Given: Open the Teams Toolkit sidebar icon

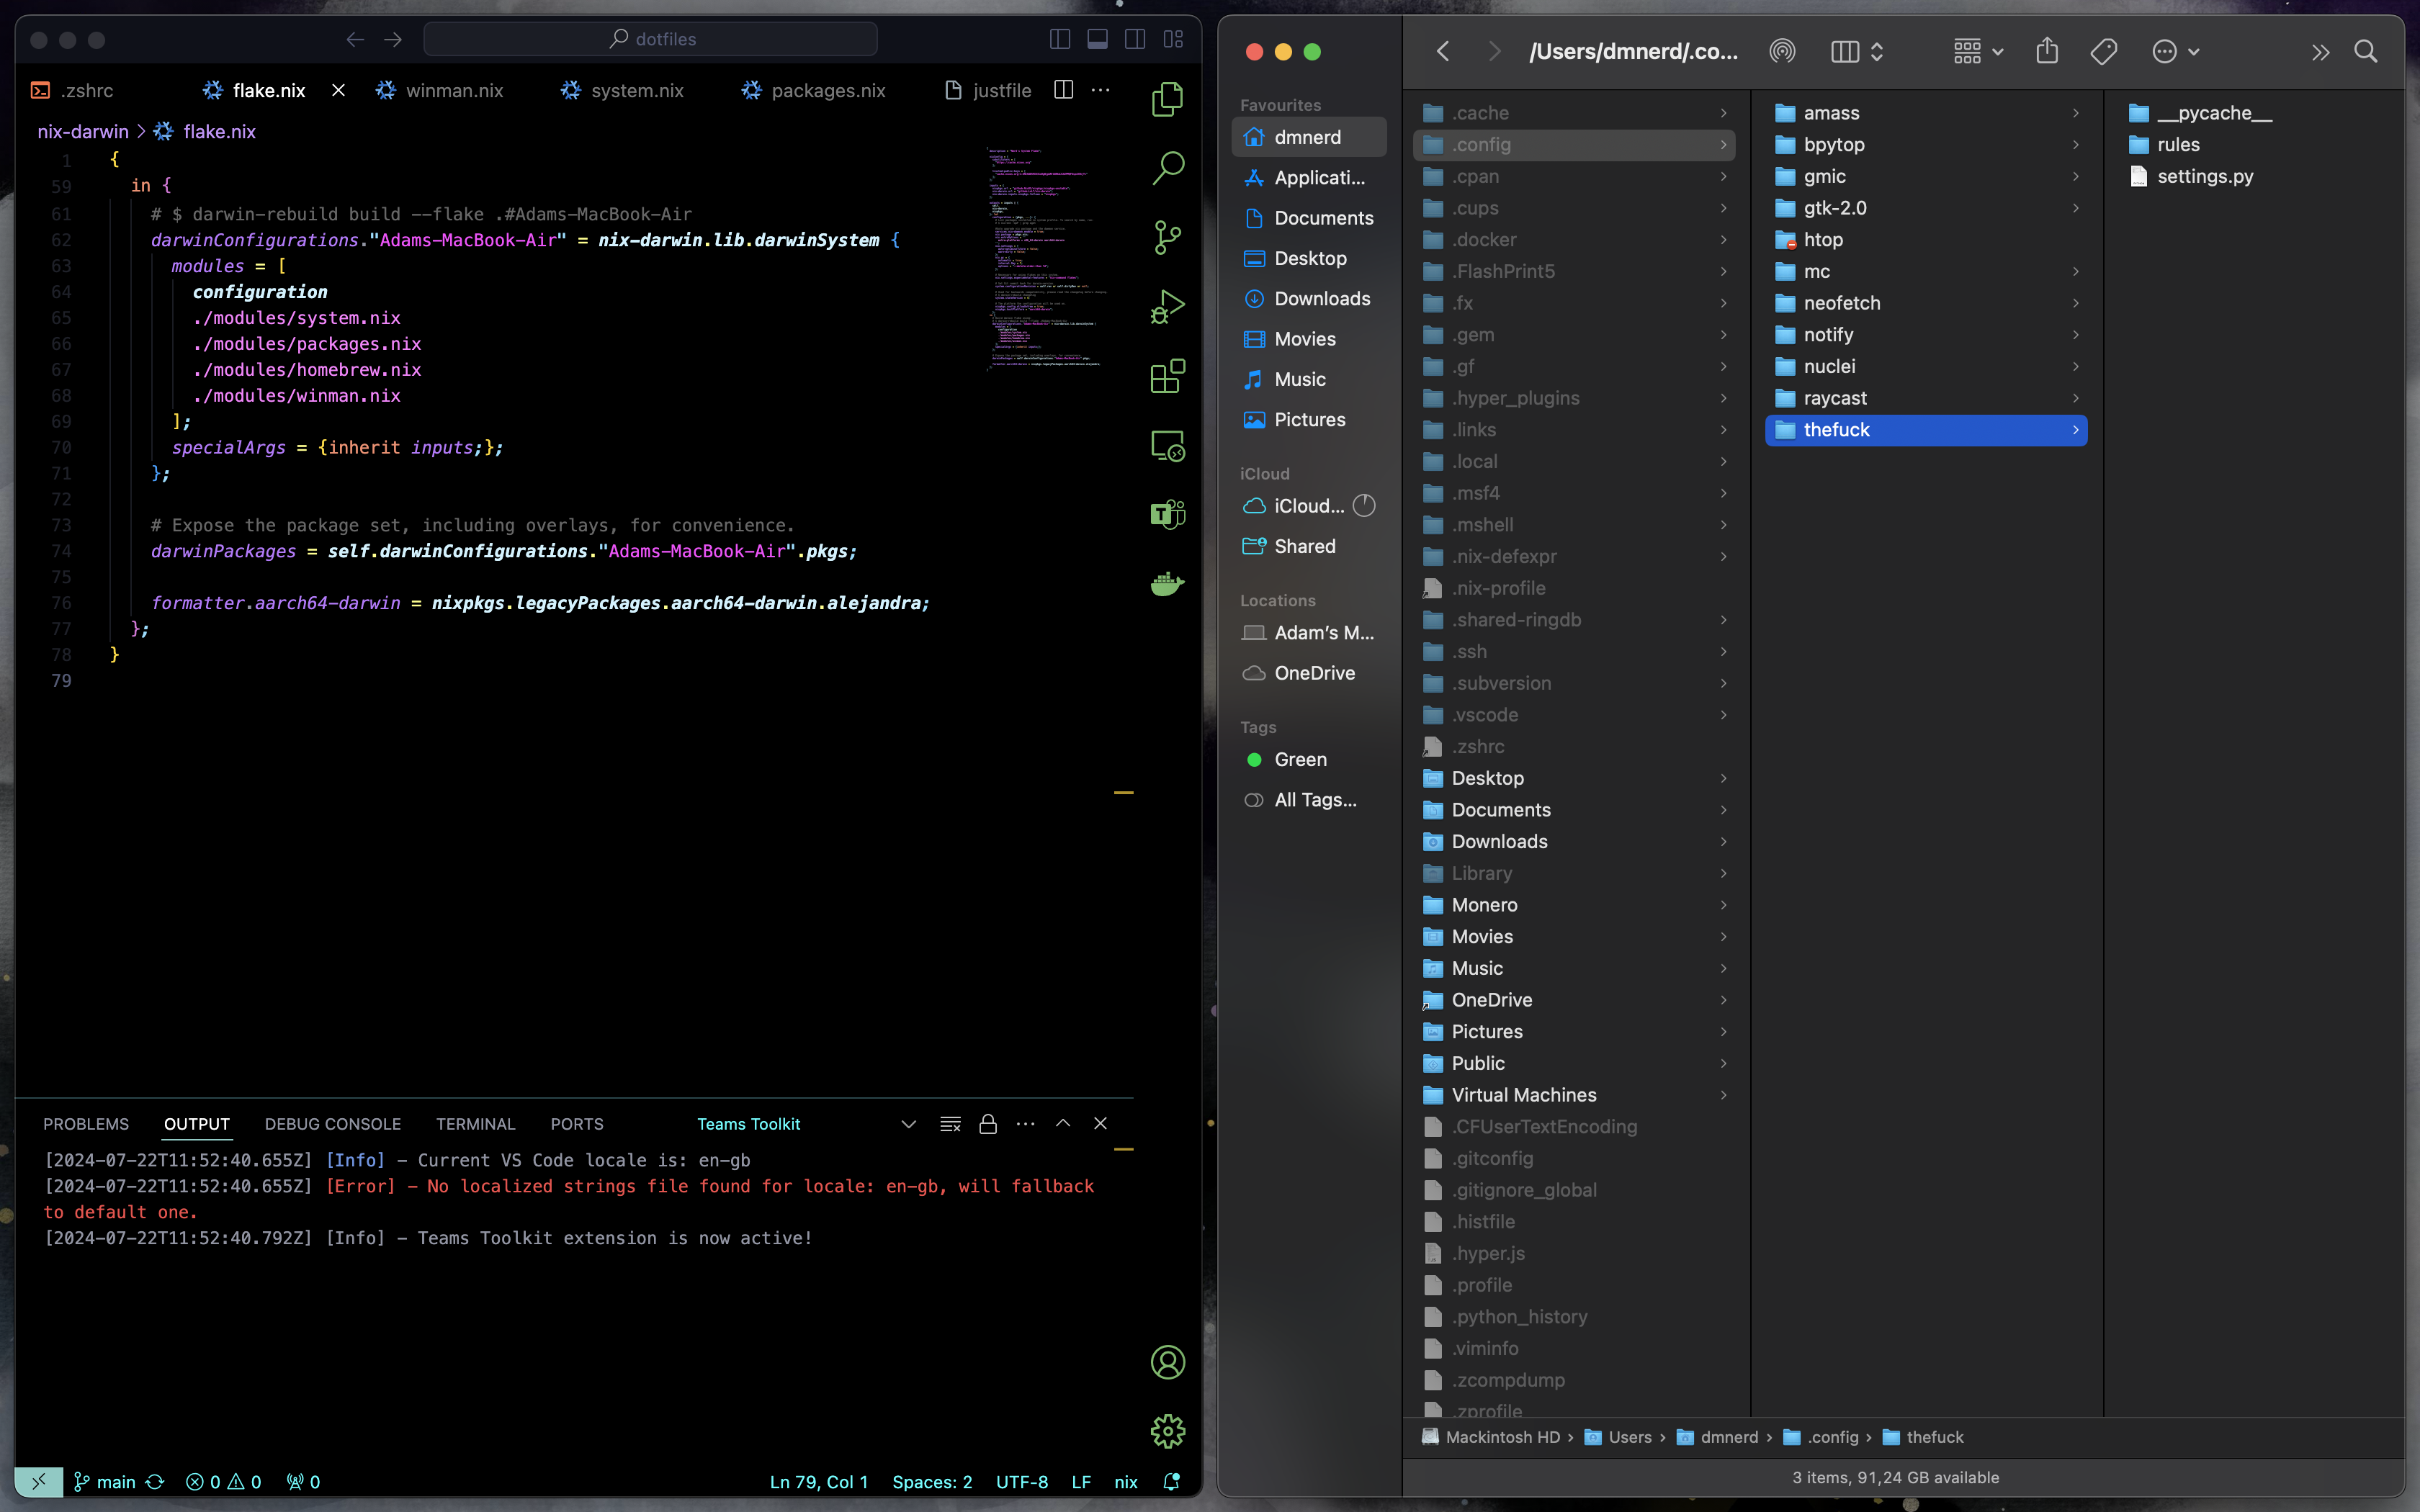Looking at the screenshot, I should click(x=1167, y=514).
